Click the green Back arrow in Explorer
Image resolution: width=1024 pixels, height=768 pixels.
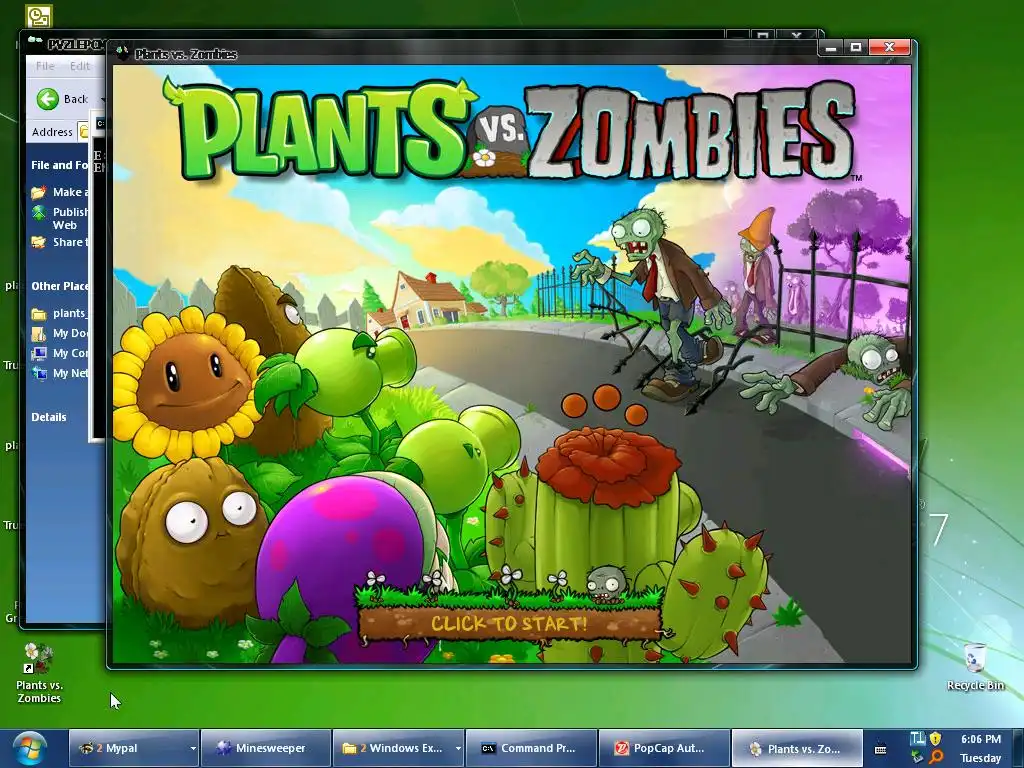(x=47, y=99)
